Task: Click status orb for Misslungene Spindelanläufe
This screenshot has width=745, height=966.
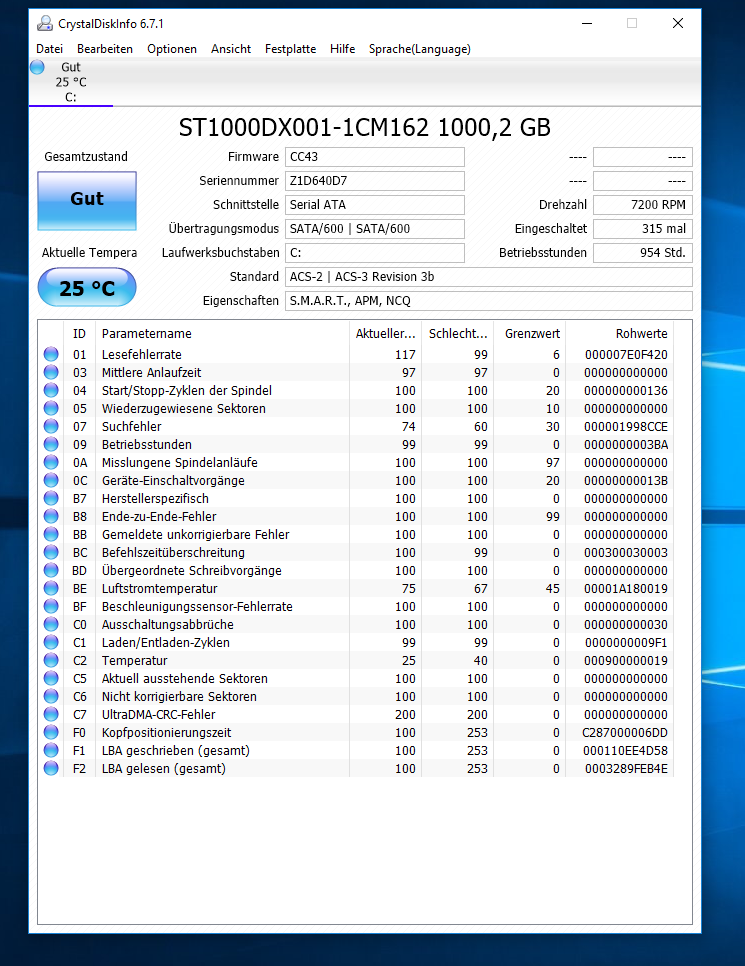Action: pyautogui.click(x=51, y=462)
